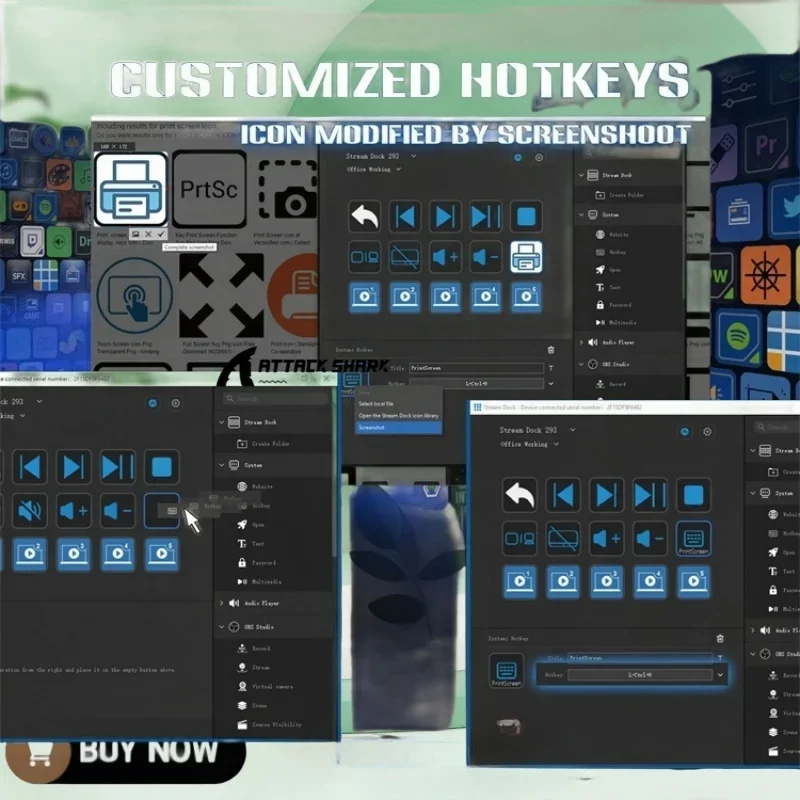
Task: Expand Audio Player group in bottom-left window
Action: 221,603
